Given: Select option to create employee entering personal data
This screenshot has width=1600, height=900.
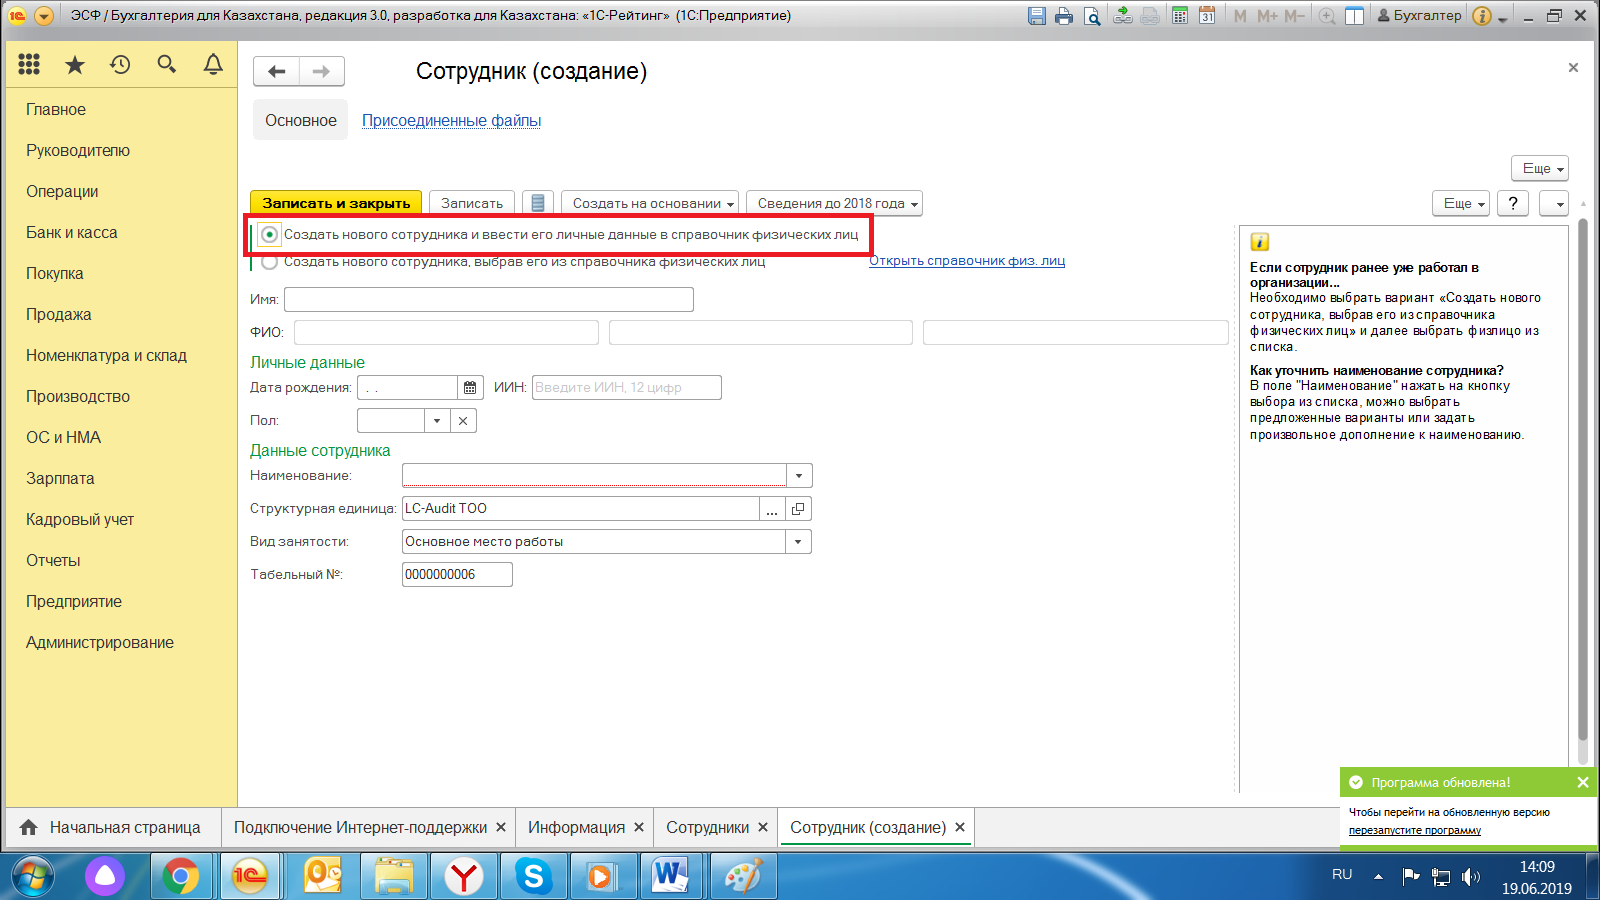Looking at the screenshot, I should point(269,234).
